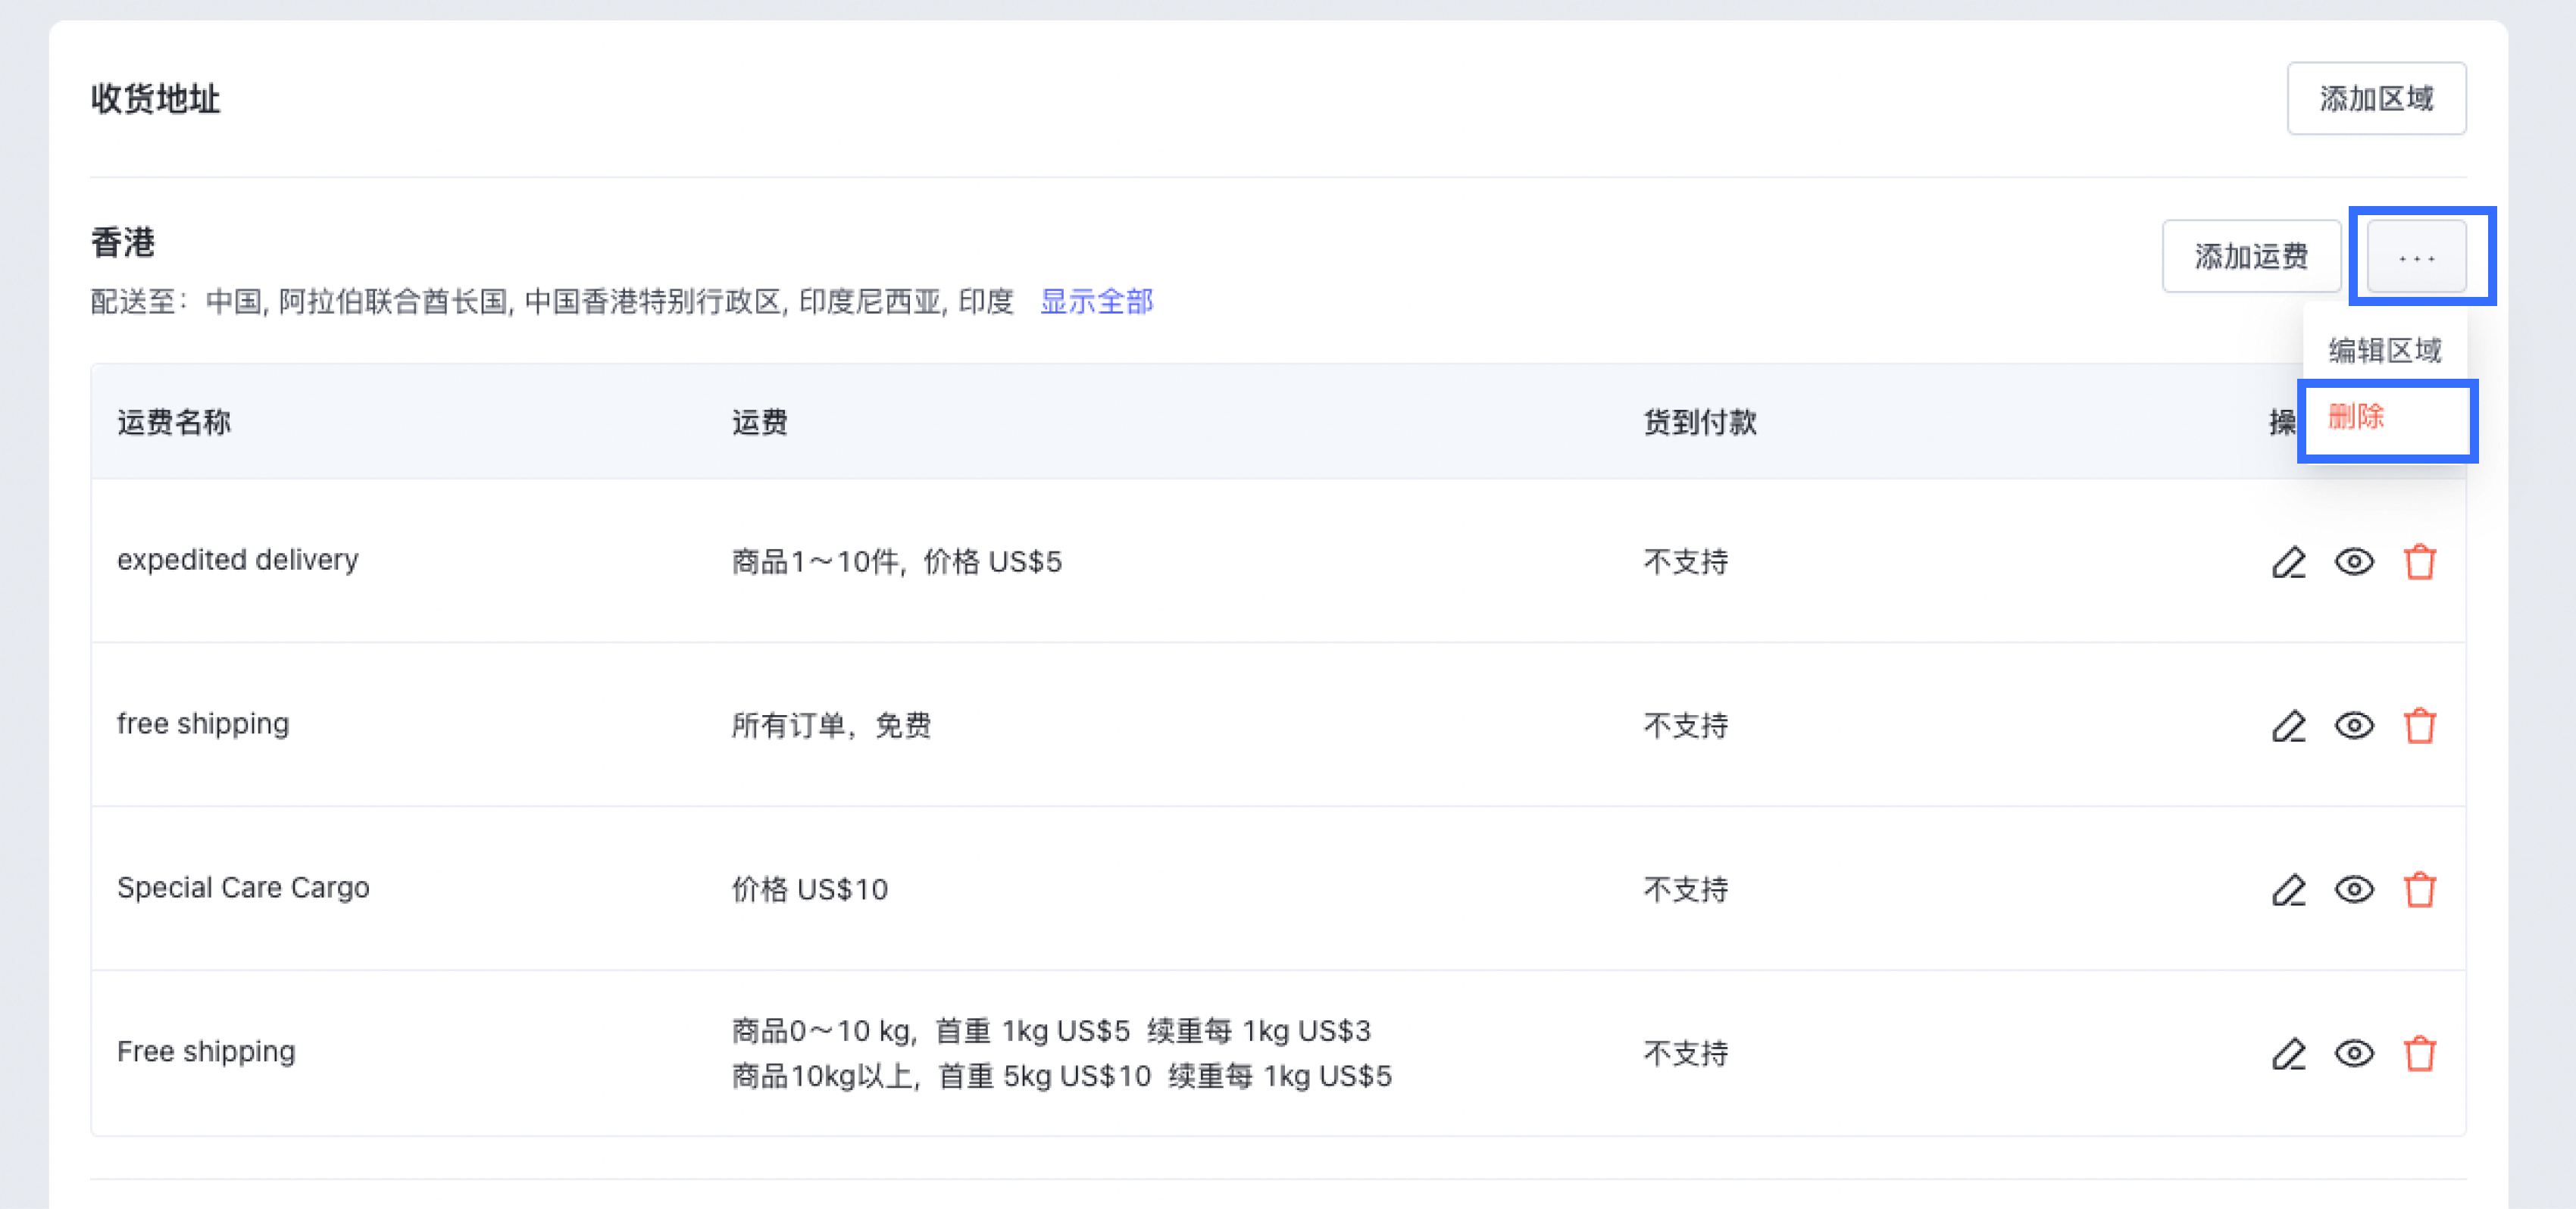This screenshot has width=2576, height=1209.
Task: Edit the Special Care Cargo rate
Action: coord(2288,890)
